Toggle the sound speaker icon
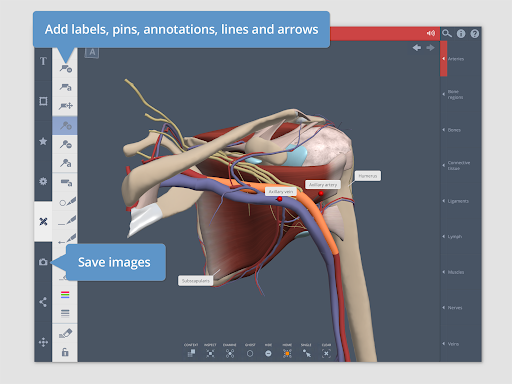This screenshot has height=384, width=512. pos(431,33)
